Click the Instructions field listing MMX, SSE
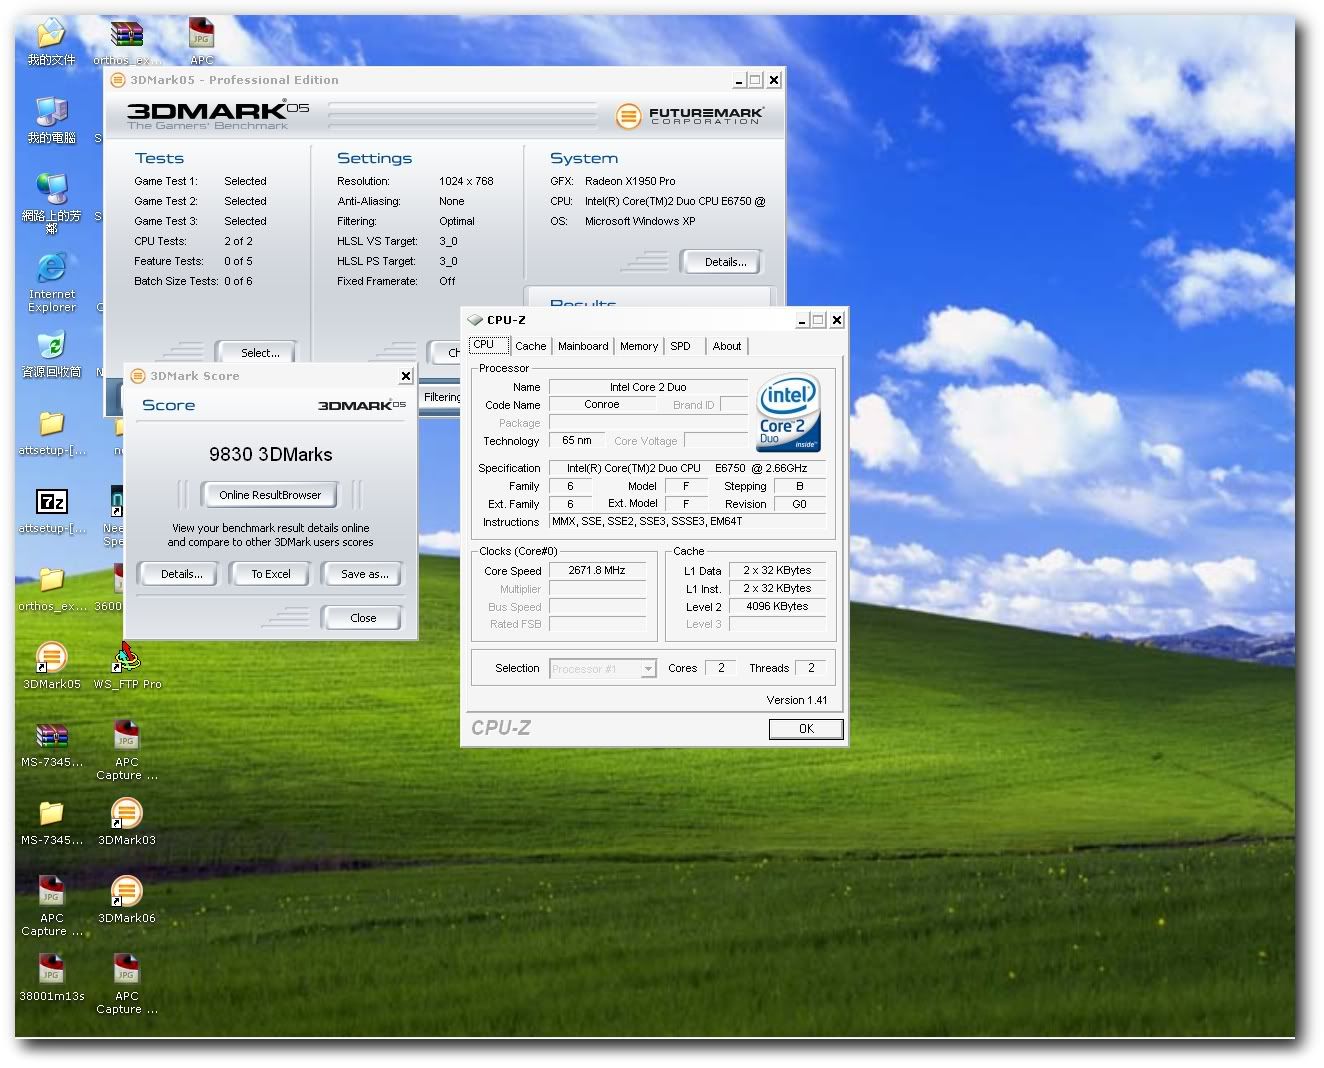This screenshot has width=1324, height=1068. click(688, 521)
